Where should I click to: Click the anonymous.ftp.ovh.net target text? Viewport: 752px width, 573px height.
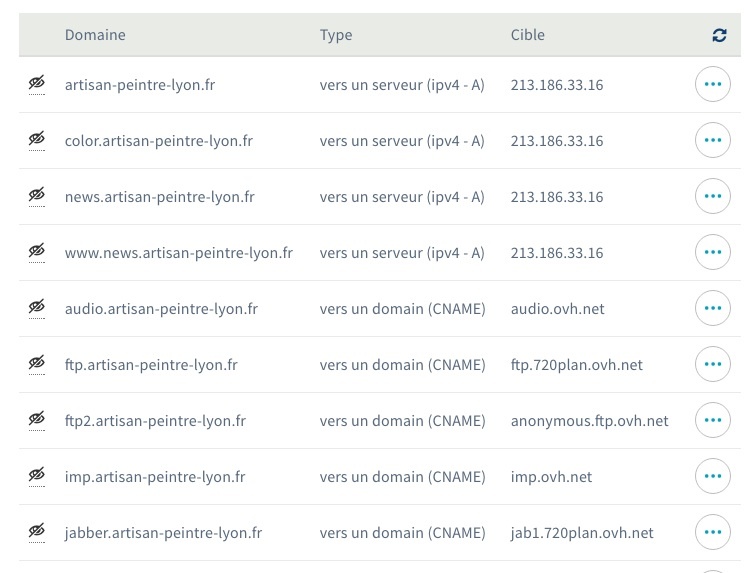[589, 421]
